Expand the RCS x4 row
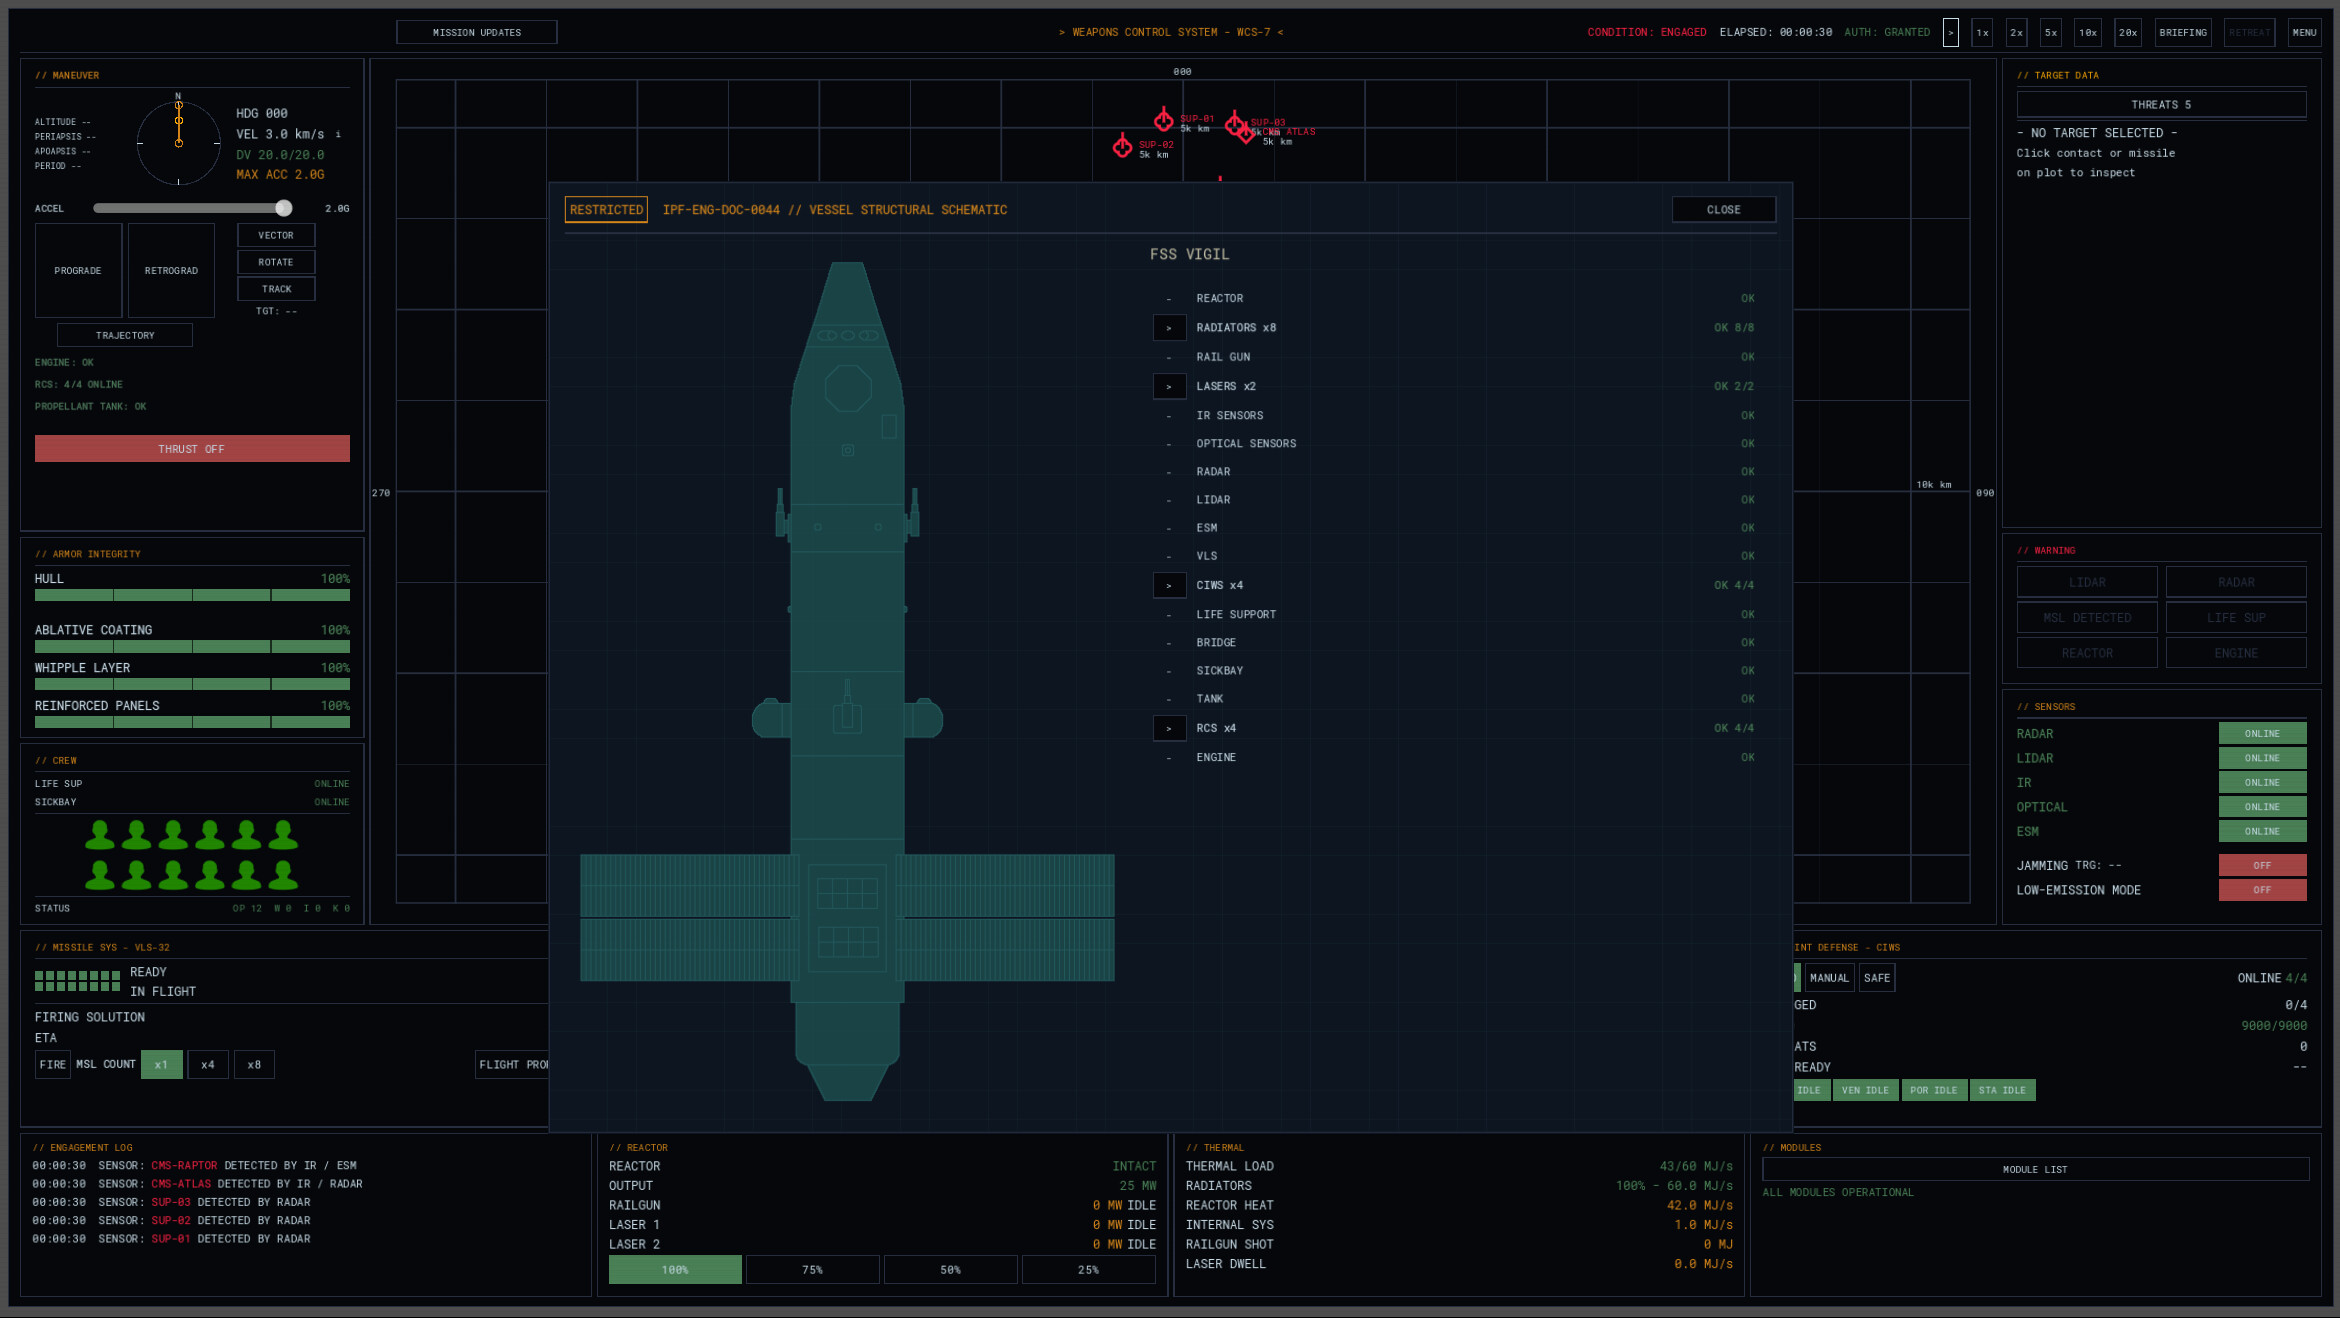The height and width of the screenshot is (1318, 2340). (x=1169, y=728)
